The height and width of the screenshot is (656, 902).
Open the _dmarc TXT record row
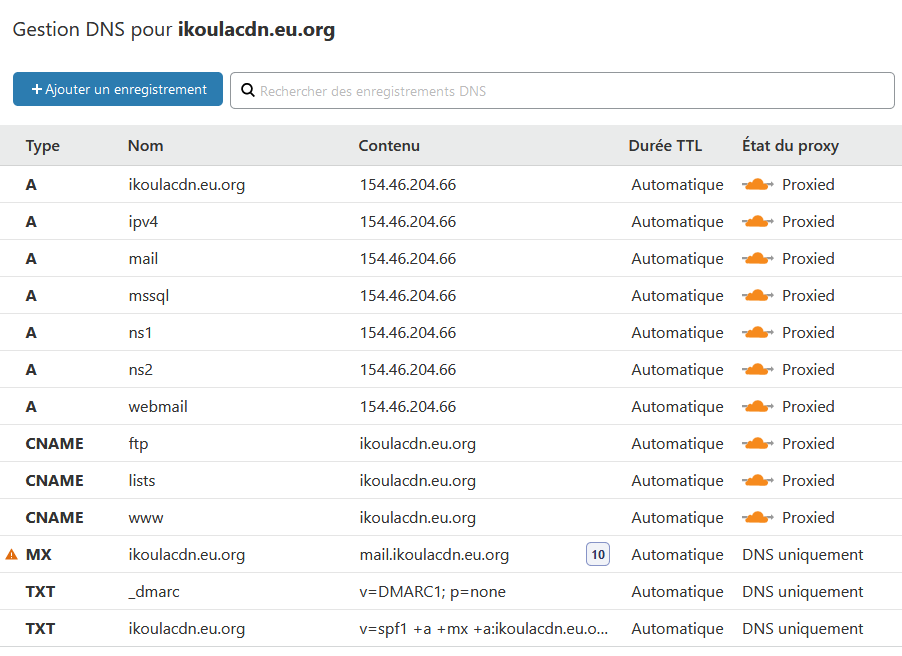pyautogui.click(x=451, y=592)
